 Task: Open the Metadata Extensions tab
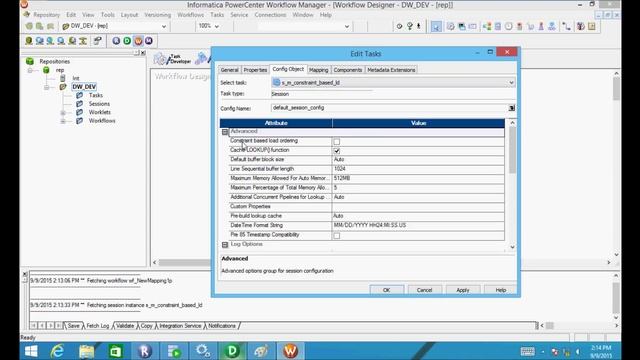point(391,70)
